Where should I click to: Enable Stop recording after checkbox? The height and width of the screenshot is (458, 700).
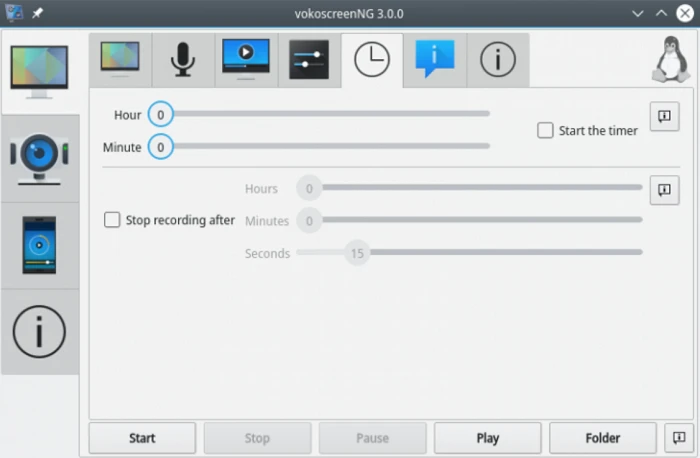tap(112, 220)
